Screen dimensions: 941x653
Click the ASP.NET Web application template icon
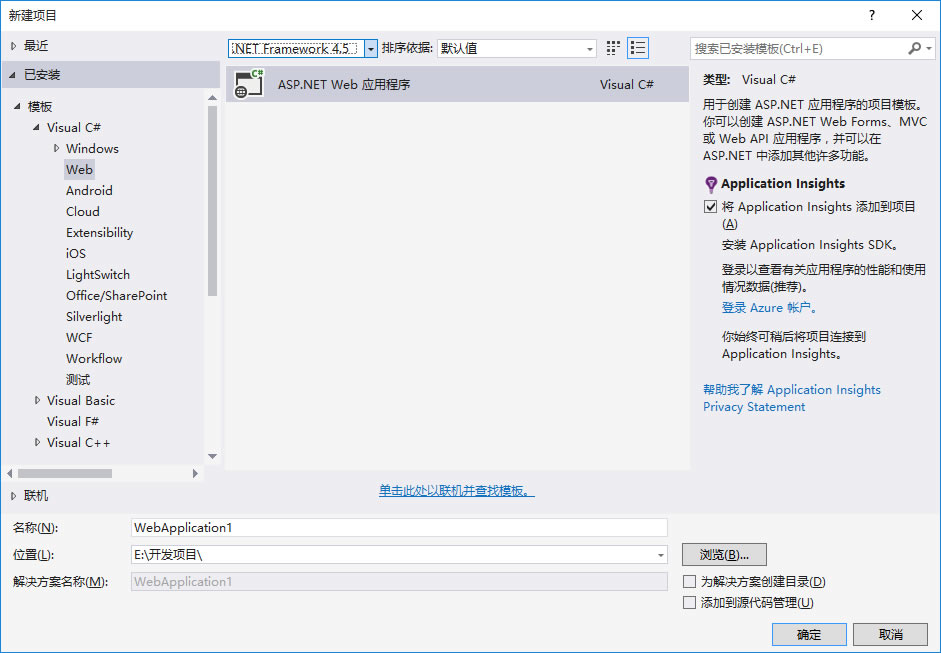point(249,84)
